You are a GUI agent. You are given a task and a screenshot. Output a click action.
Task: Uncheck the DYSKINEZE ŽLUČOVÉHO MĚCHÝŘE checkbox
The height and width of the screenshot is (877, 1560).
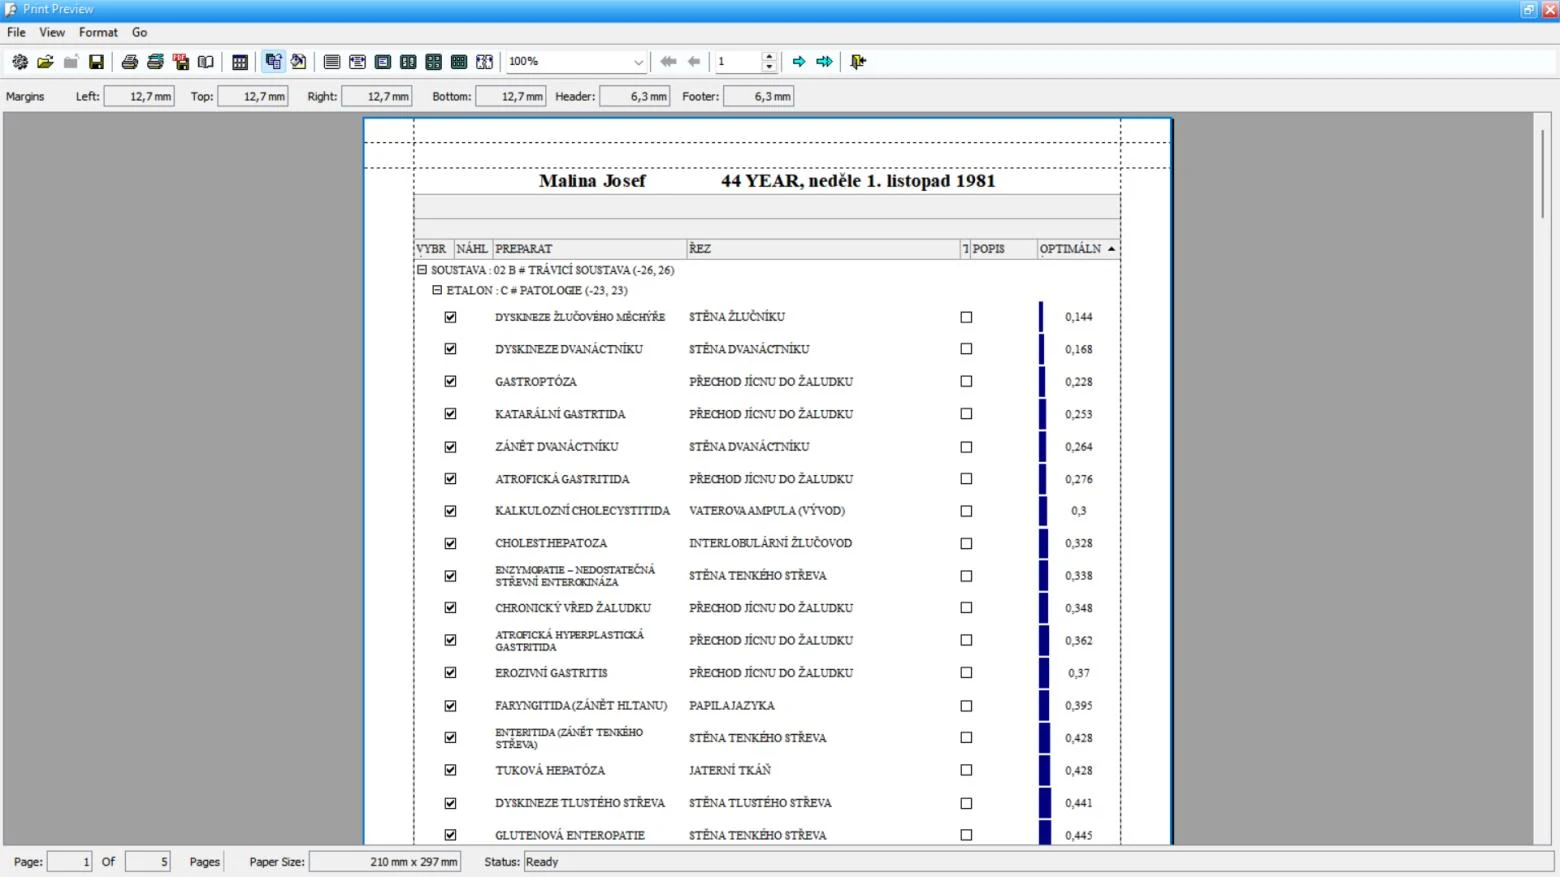[x=450, y=317]
